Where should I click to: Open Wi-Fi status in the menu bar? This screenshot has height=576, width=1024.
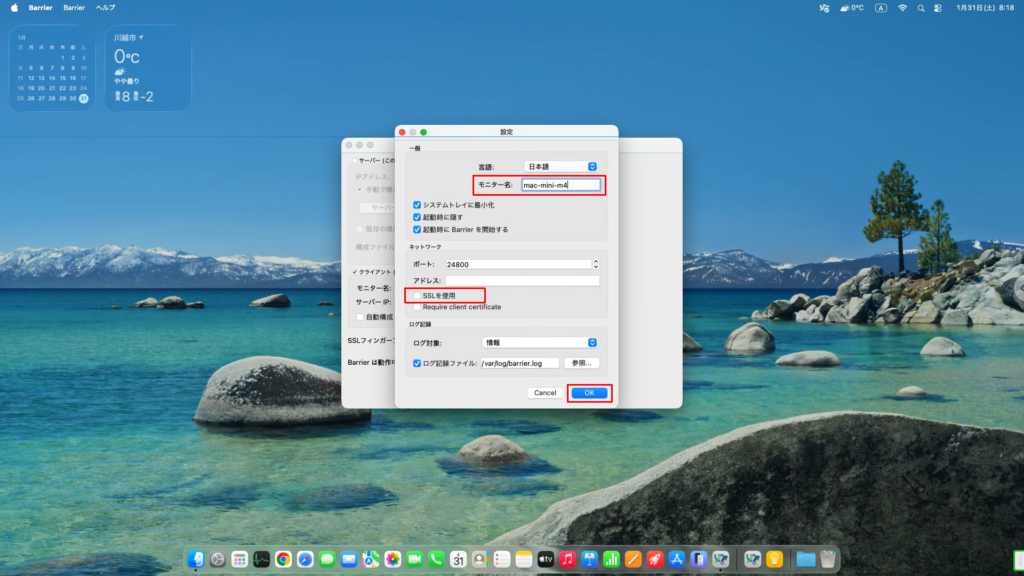(x=902, y=7)
